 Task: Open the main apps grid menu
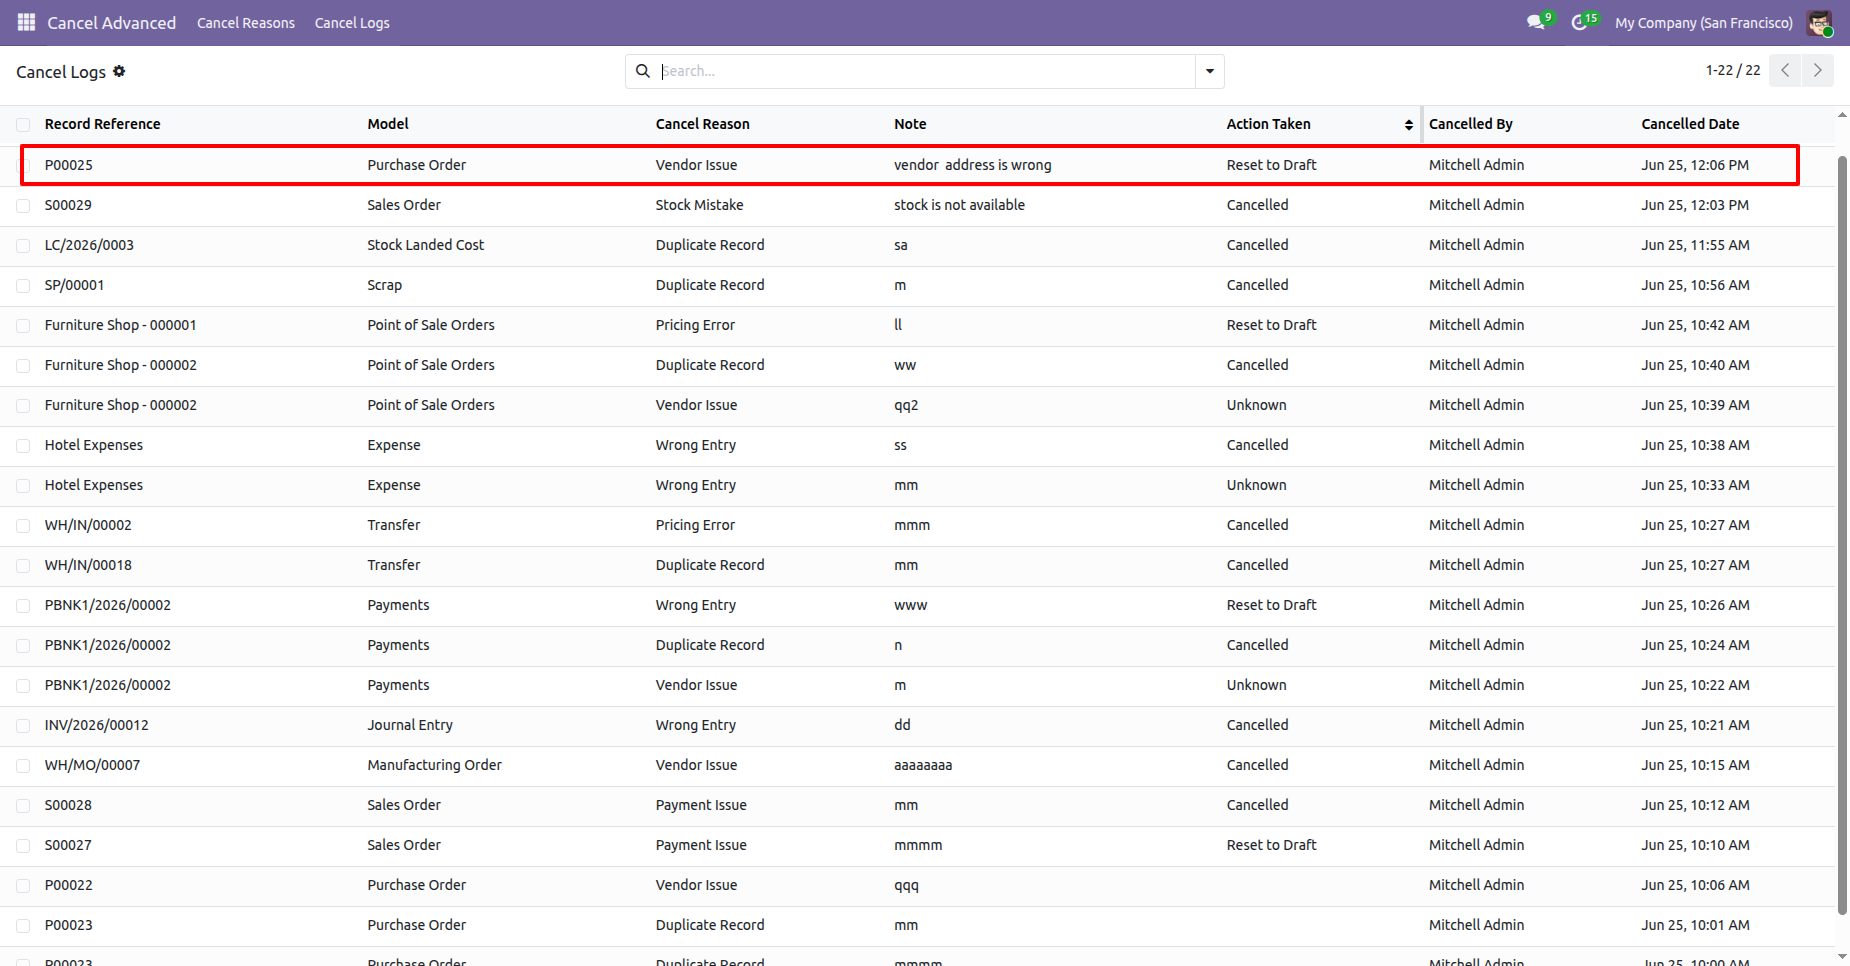coord(26,22)
